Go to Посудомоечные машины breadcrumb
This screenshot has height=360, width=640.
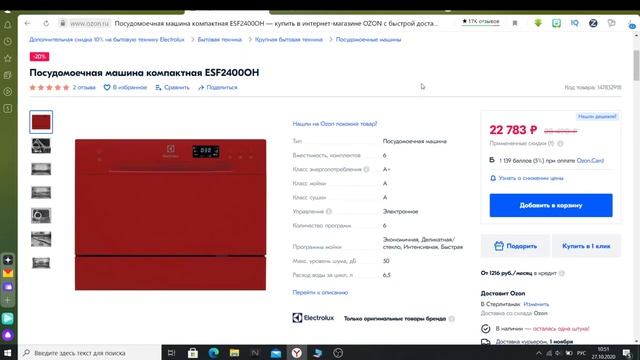[x=368, y=40]
